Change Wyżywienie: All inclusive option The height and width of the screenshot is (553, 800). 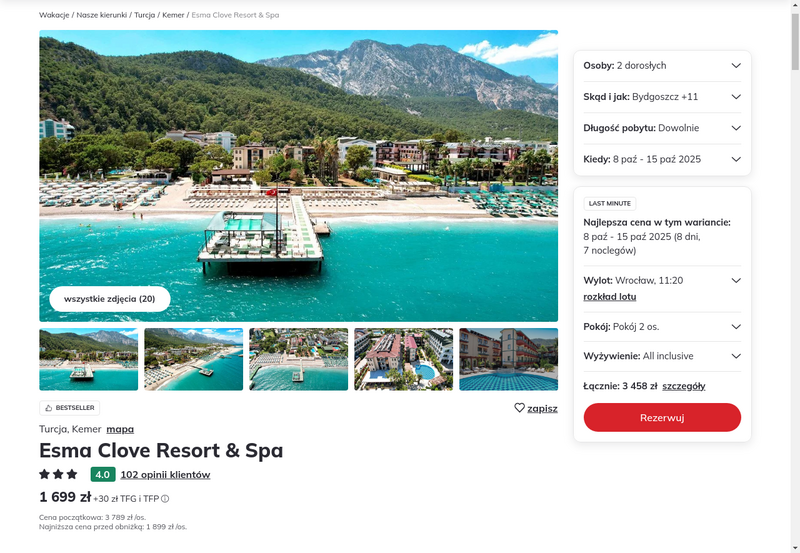[662, 356]
